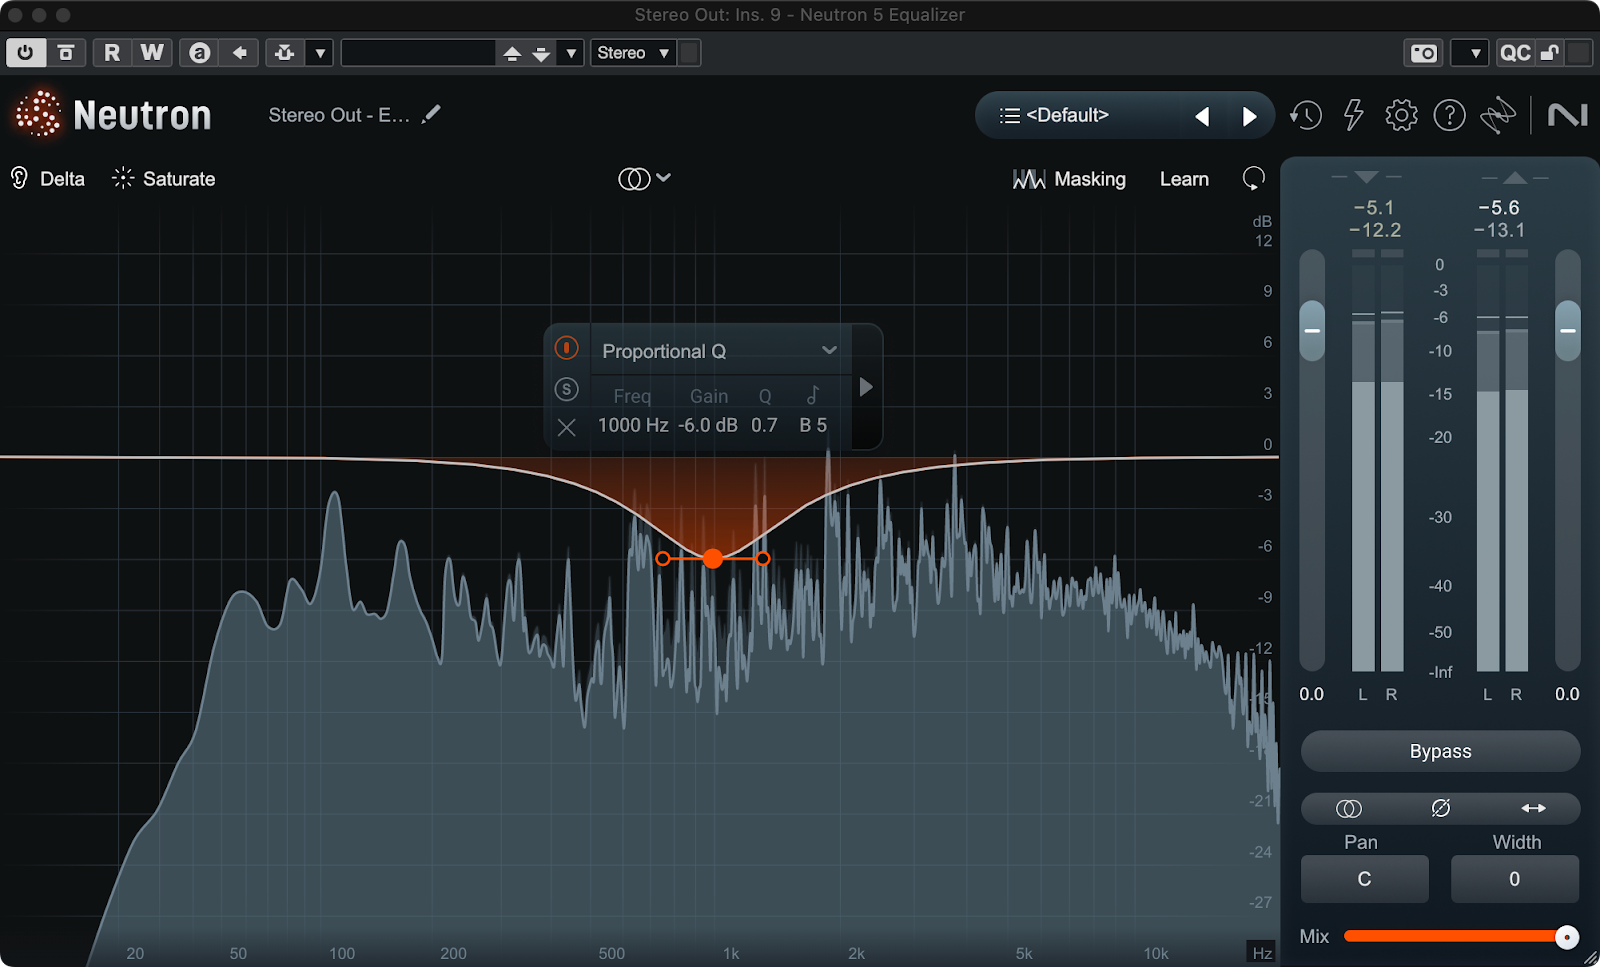Solo the selected EQ band
Viewport: 1600px width, 967px height.
pyautogui.click(x=566, y=389)
